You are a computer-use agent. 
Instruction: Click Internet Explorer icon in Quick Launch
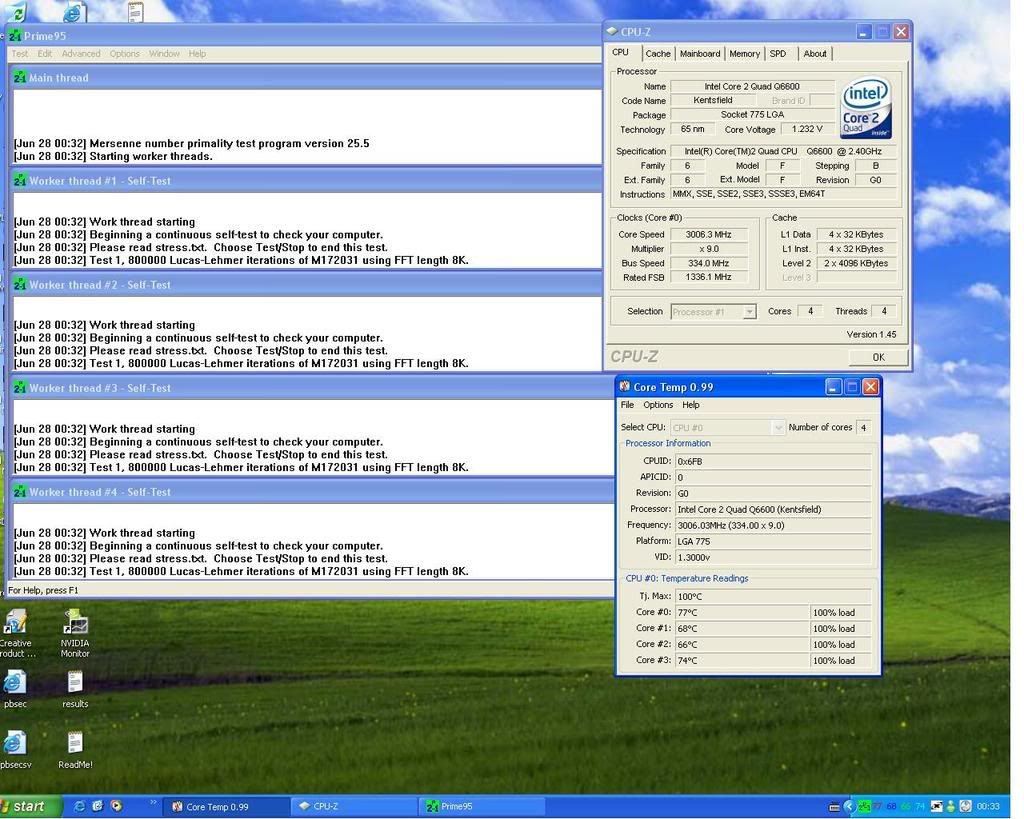[80, 806]
